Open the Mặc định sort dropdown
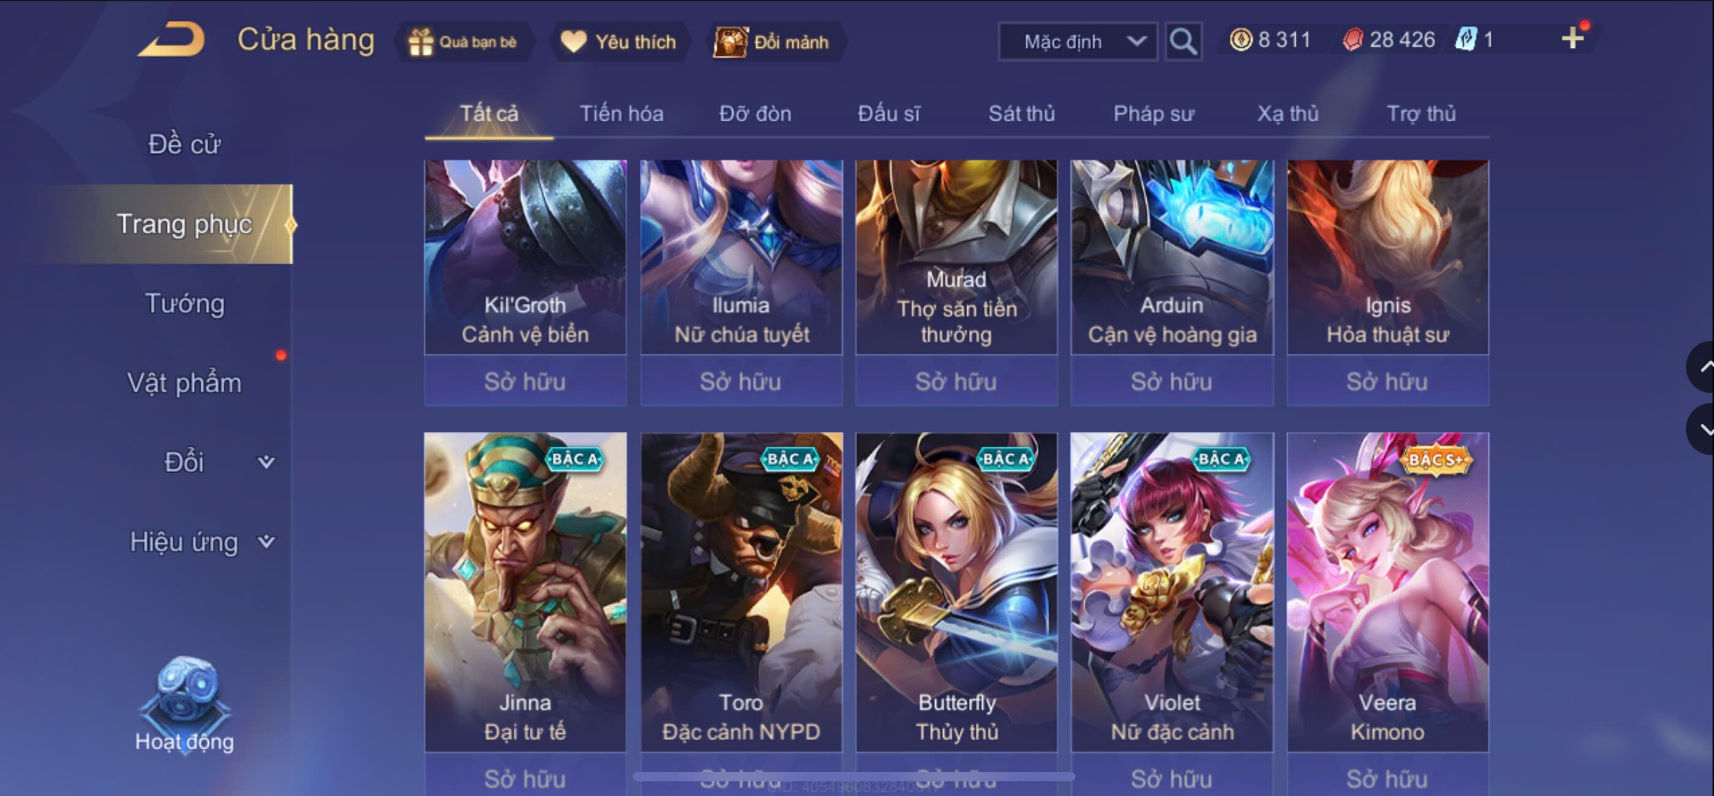Viewport: 1714px width, 796px height. pos(1078,42)
